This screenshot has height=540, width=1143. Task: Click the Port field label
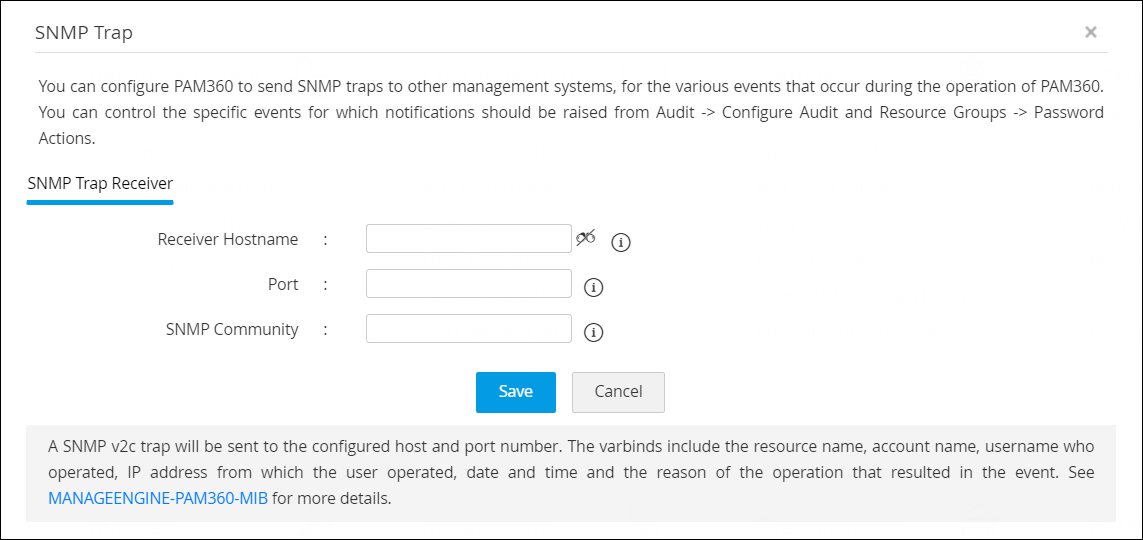point(283,284)
